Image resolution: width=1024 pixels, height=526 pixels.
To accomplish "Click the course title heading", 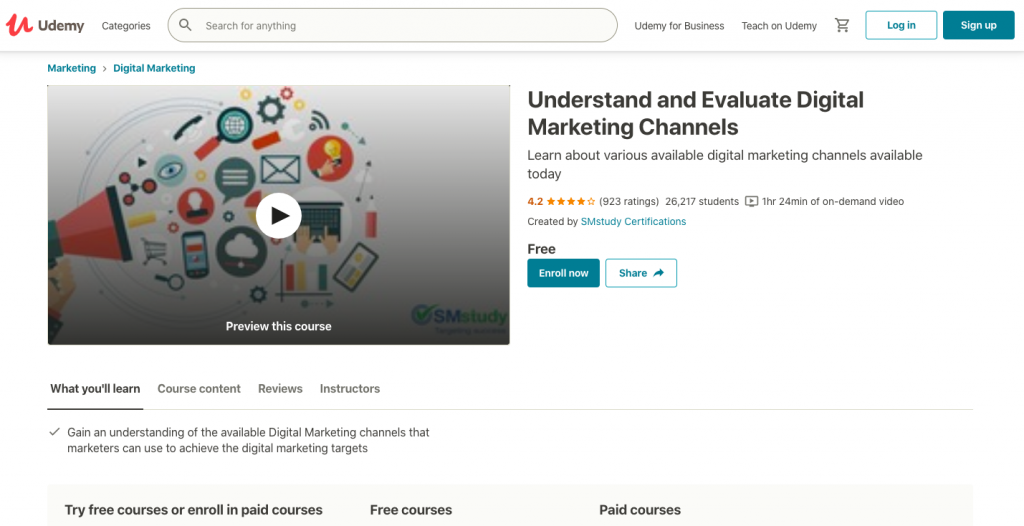I will [696, 113].
